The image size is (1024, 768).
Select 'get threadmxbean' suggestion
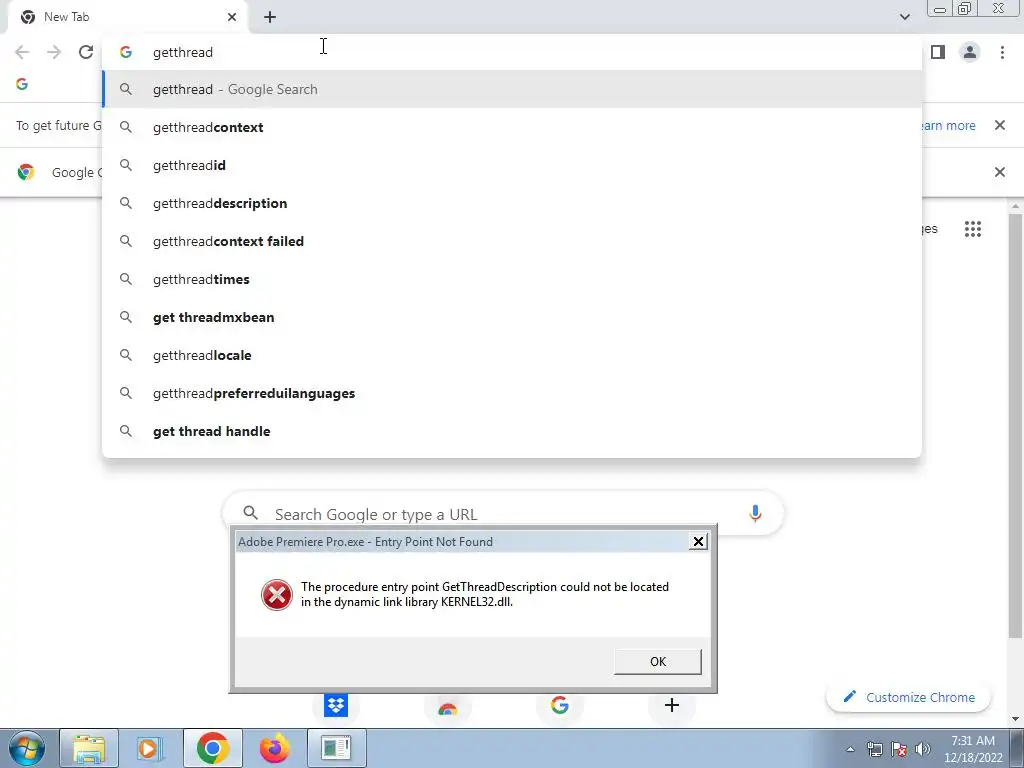click(512, 317)
